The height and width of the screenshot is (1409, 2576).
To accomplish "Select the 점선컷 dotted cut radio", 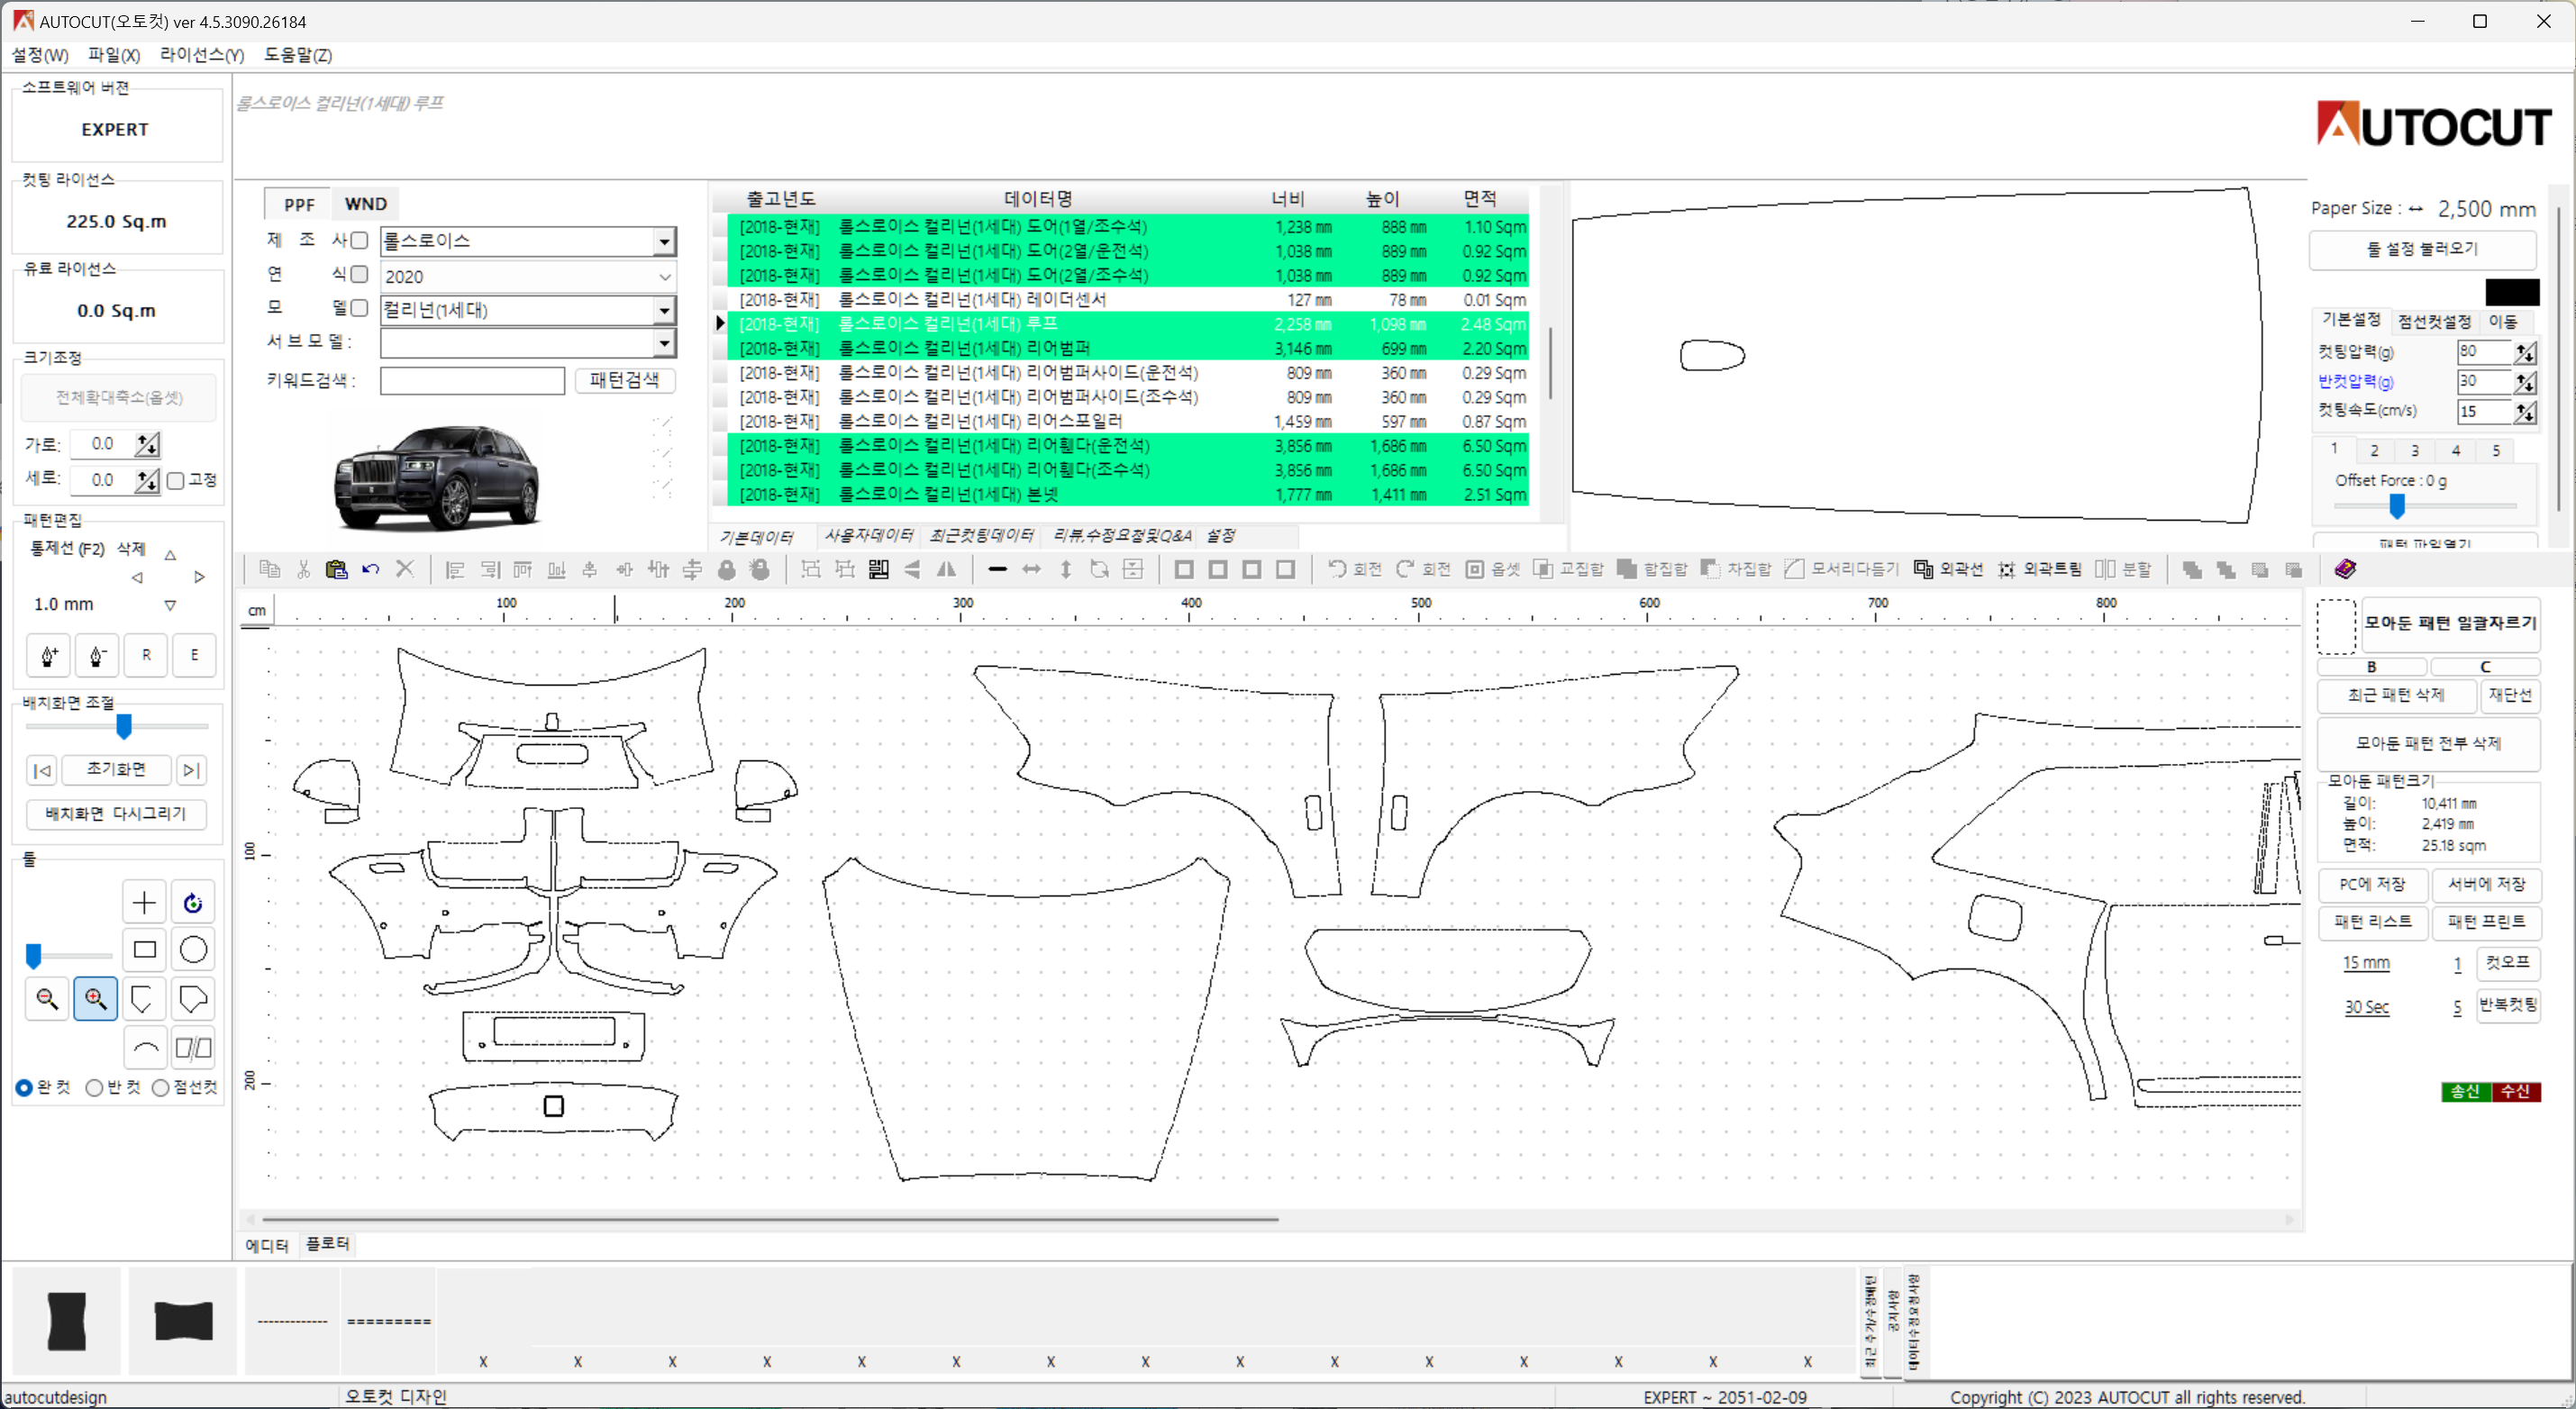I will point(160,1087).
